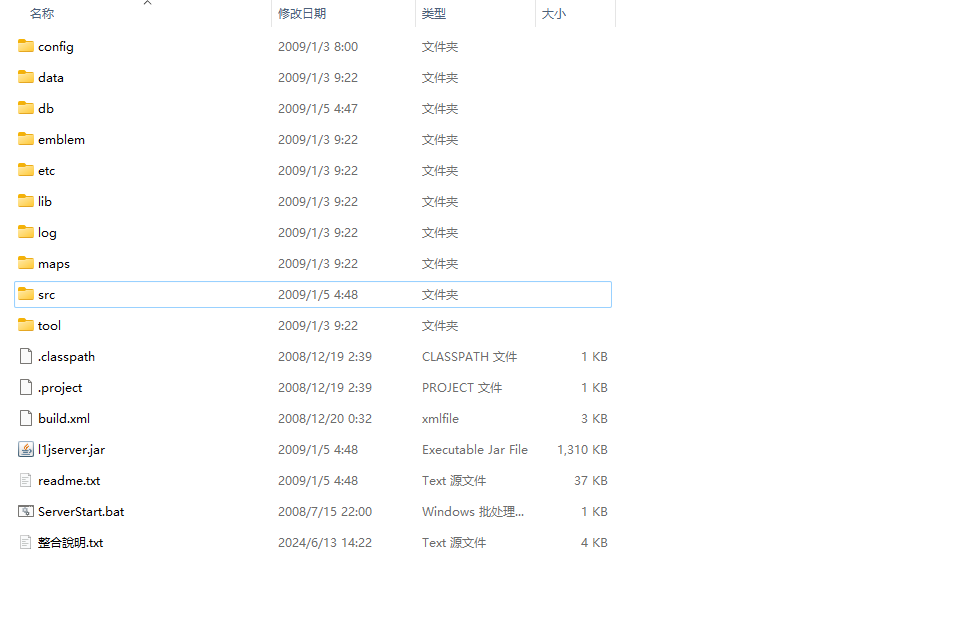Select the file name 整合說明.txt

coord(71,542)
